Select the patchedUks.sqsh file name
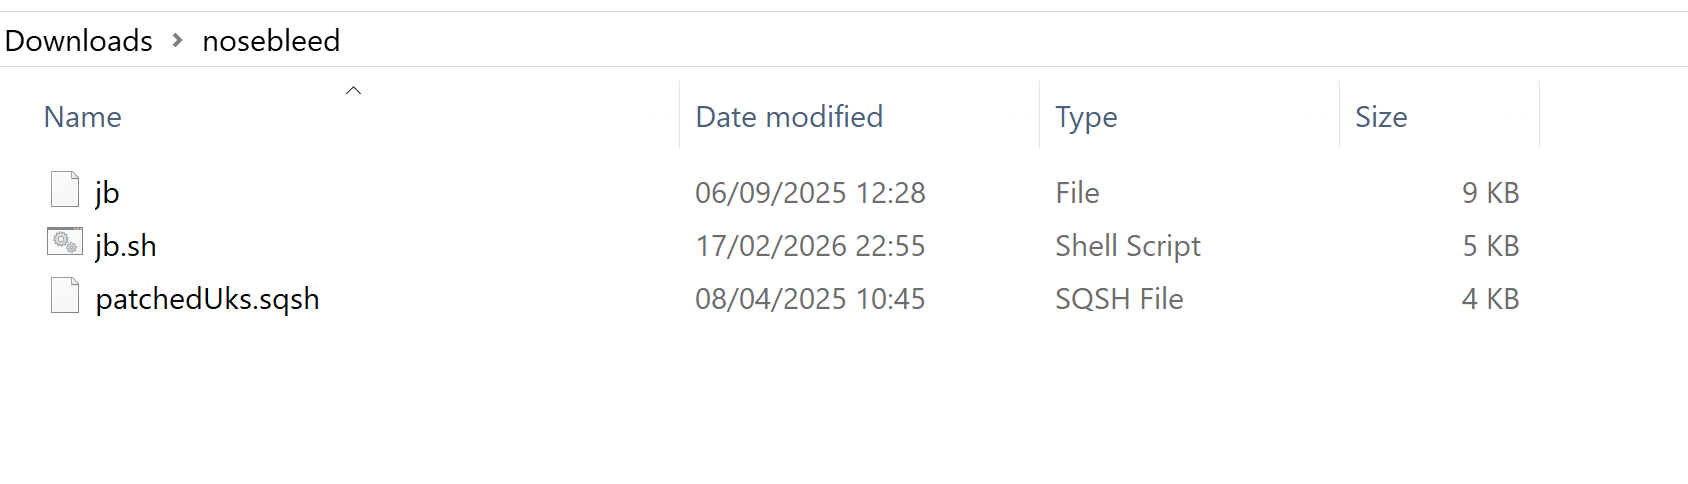The image size is (1688, 484). (207, 299)
